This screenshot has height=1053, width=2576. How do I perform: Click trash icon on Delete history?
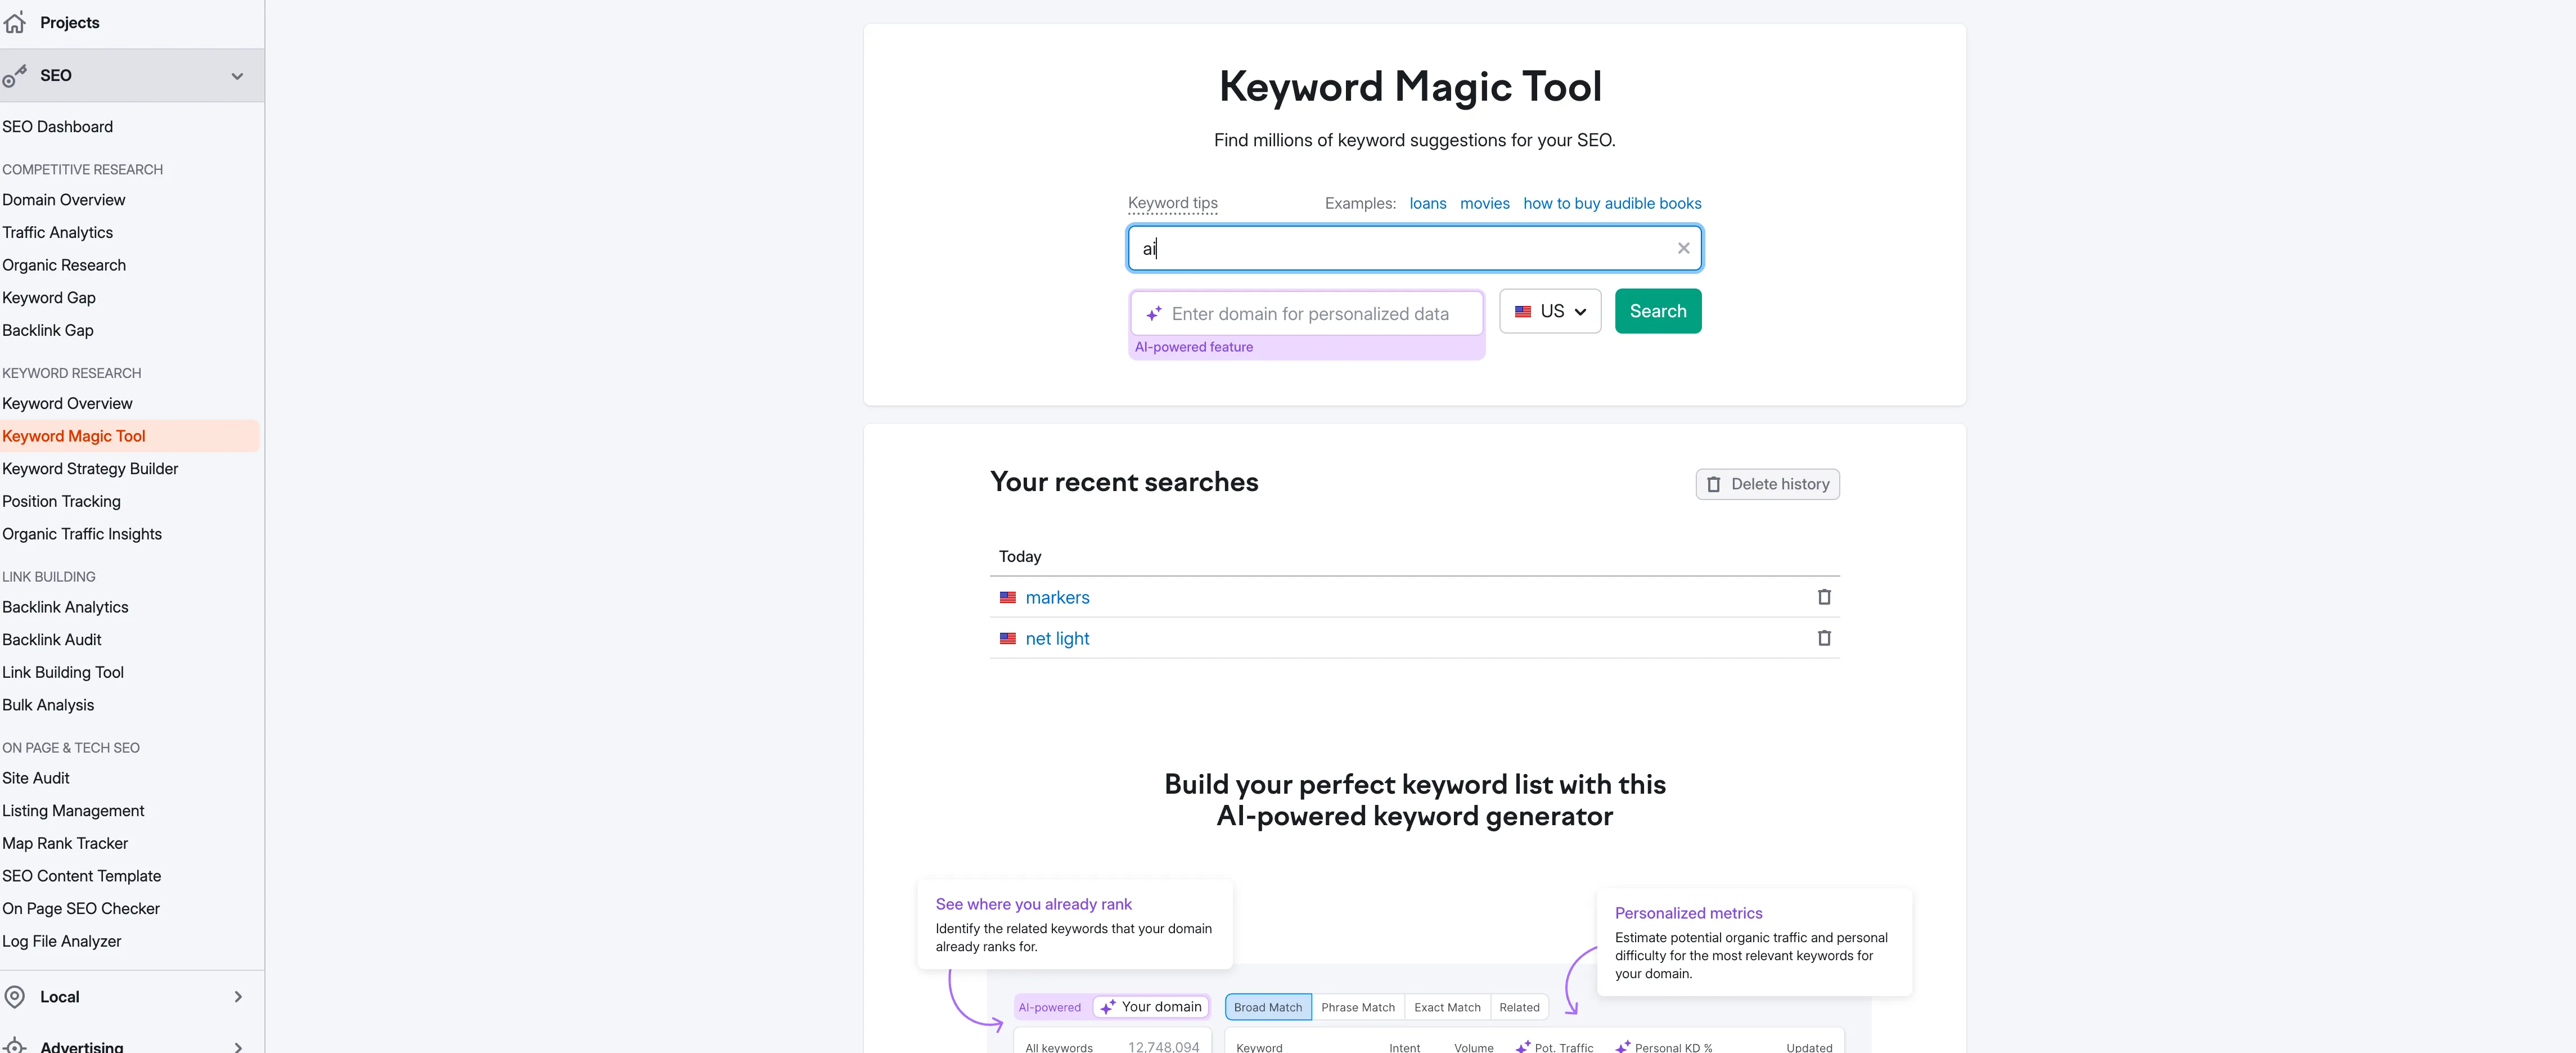(1714, 485)
